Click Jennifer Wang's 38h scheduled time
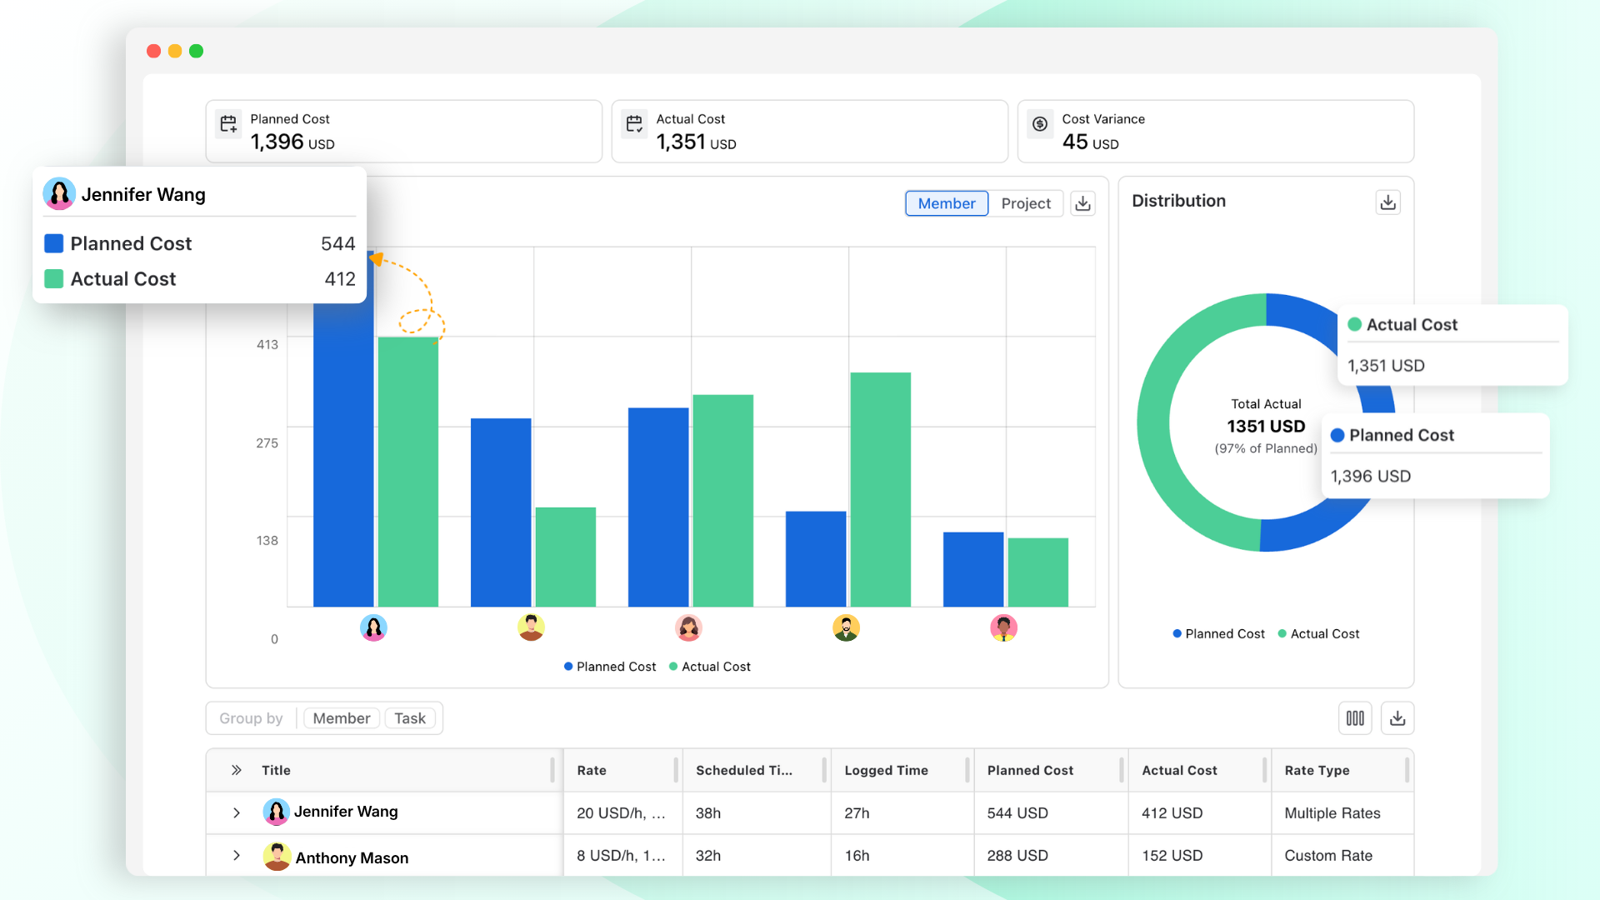This screenshot has height=900, width=1600. click(757, 813)
